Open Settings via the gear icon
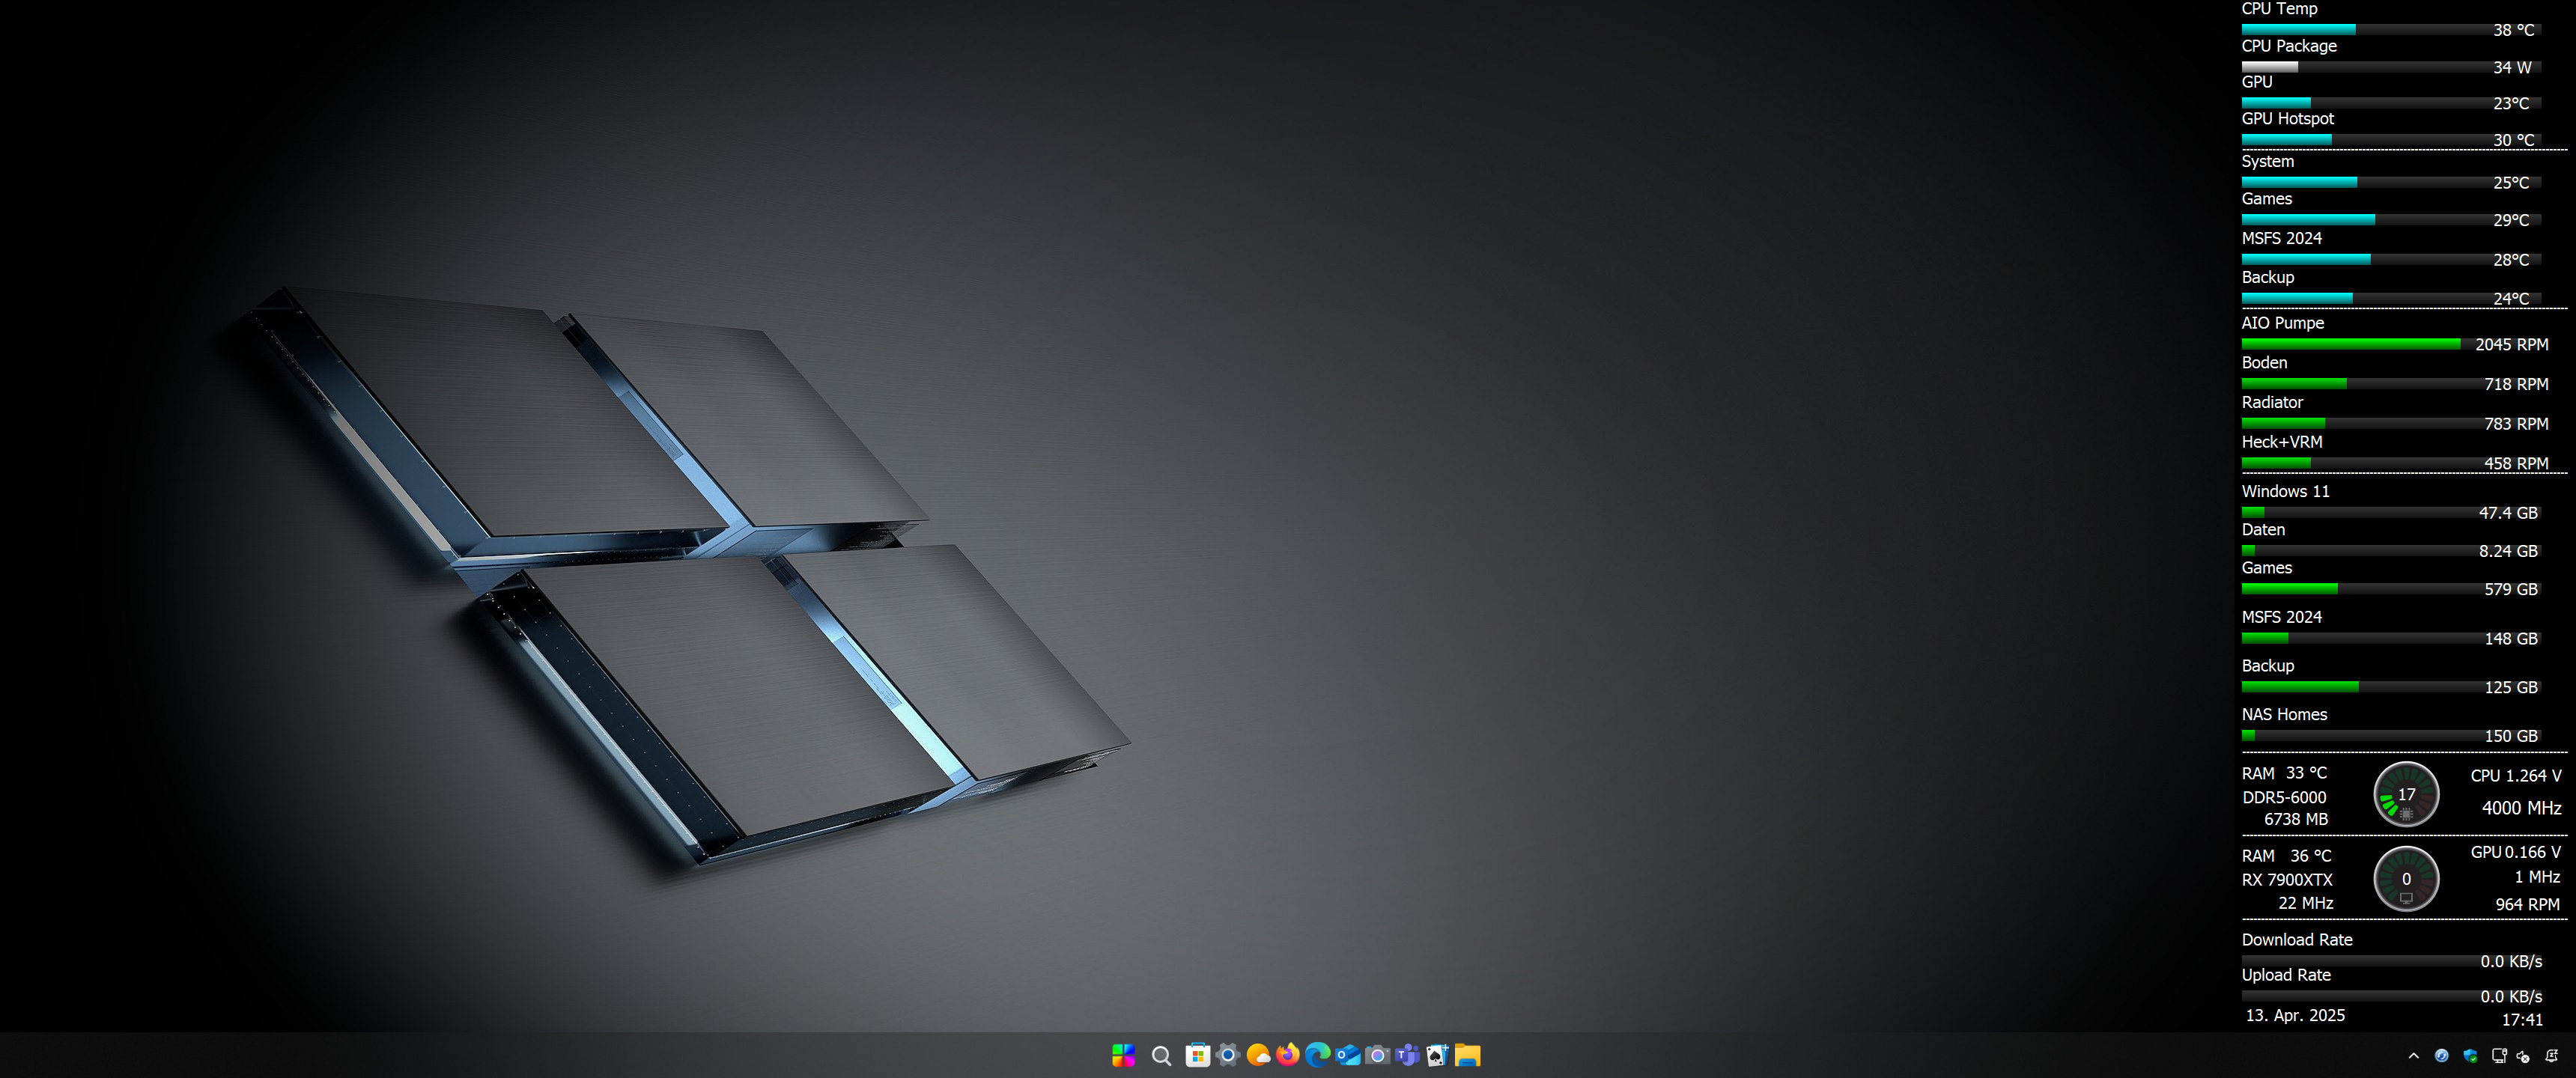 click(1227, 1056)
